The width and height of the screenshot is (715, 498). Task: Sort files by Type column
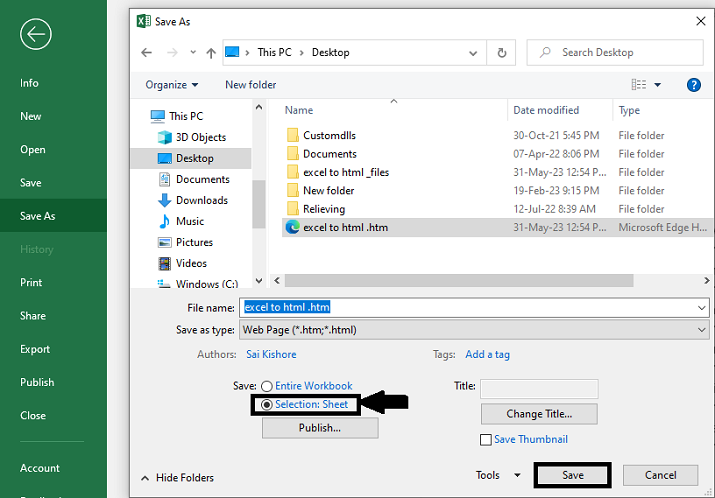tap(629, 110)
